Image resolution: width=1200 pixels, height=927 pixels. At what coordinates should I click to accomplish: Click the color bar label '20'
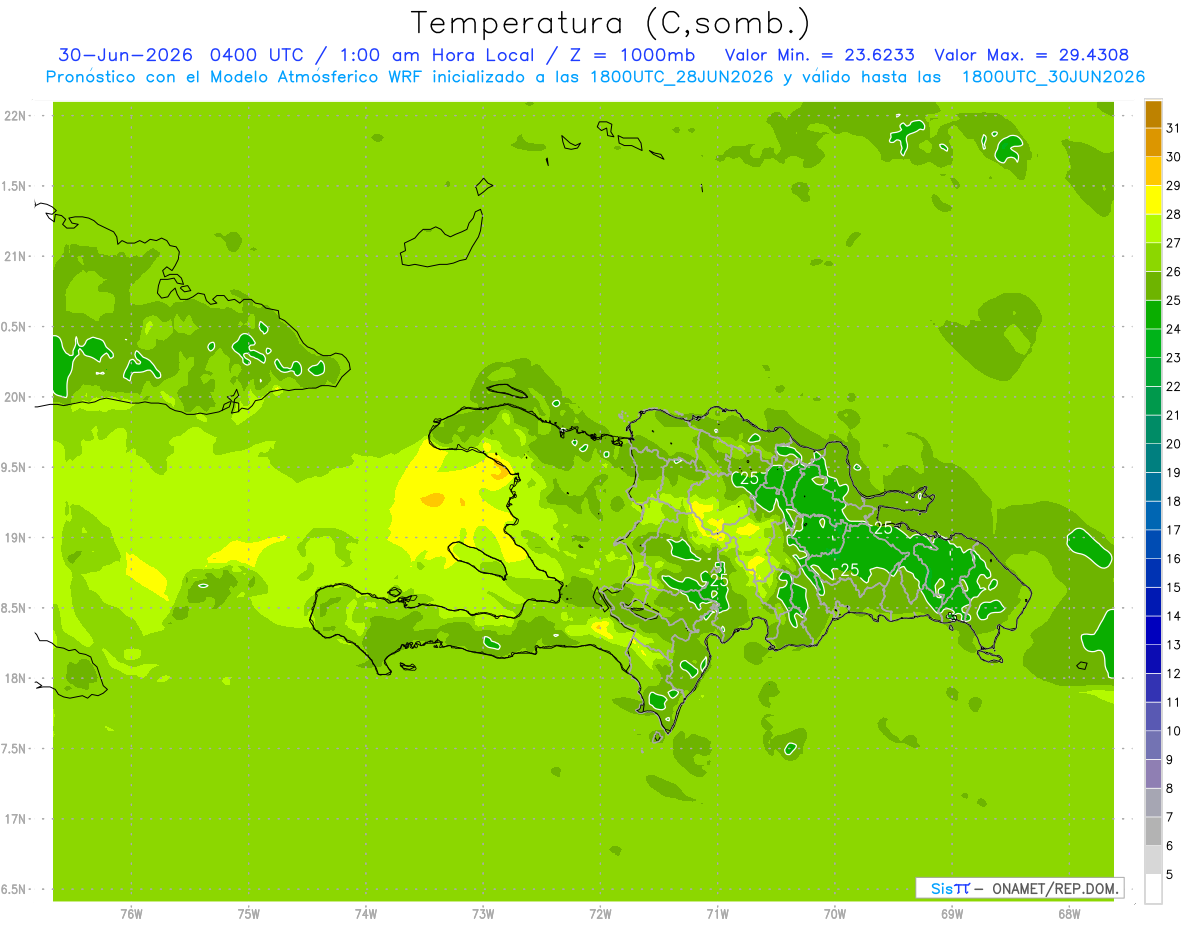pyautogui.click(x=1174, y=444)
